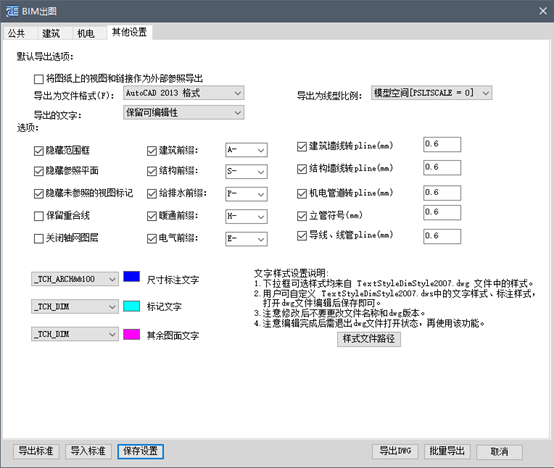Select the 其他设置 tab
The image size is (554, 468).
point(129,32)
